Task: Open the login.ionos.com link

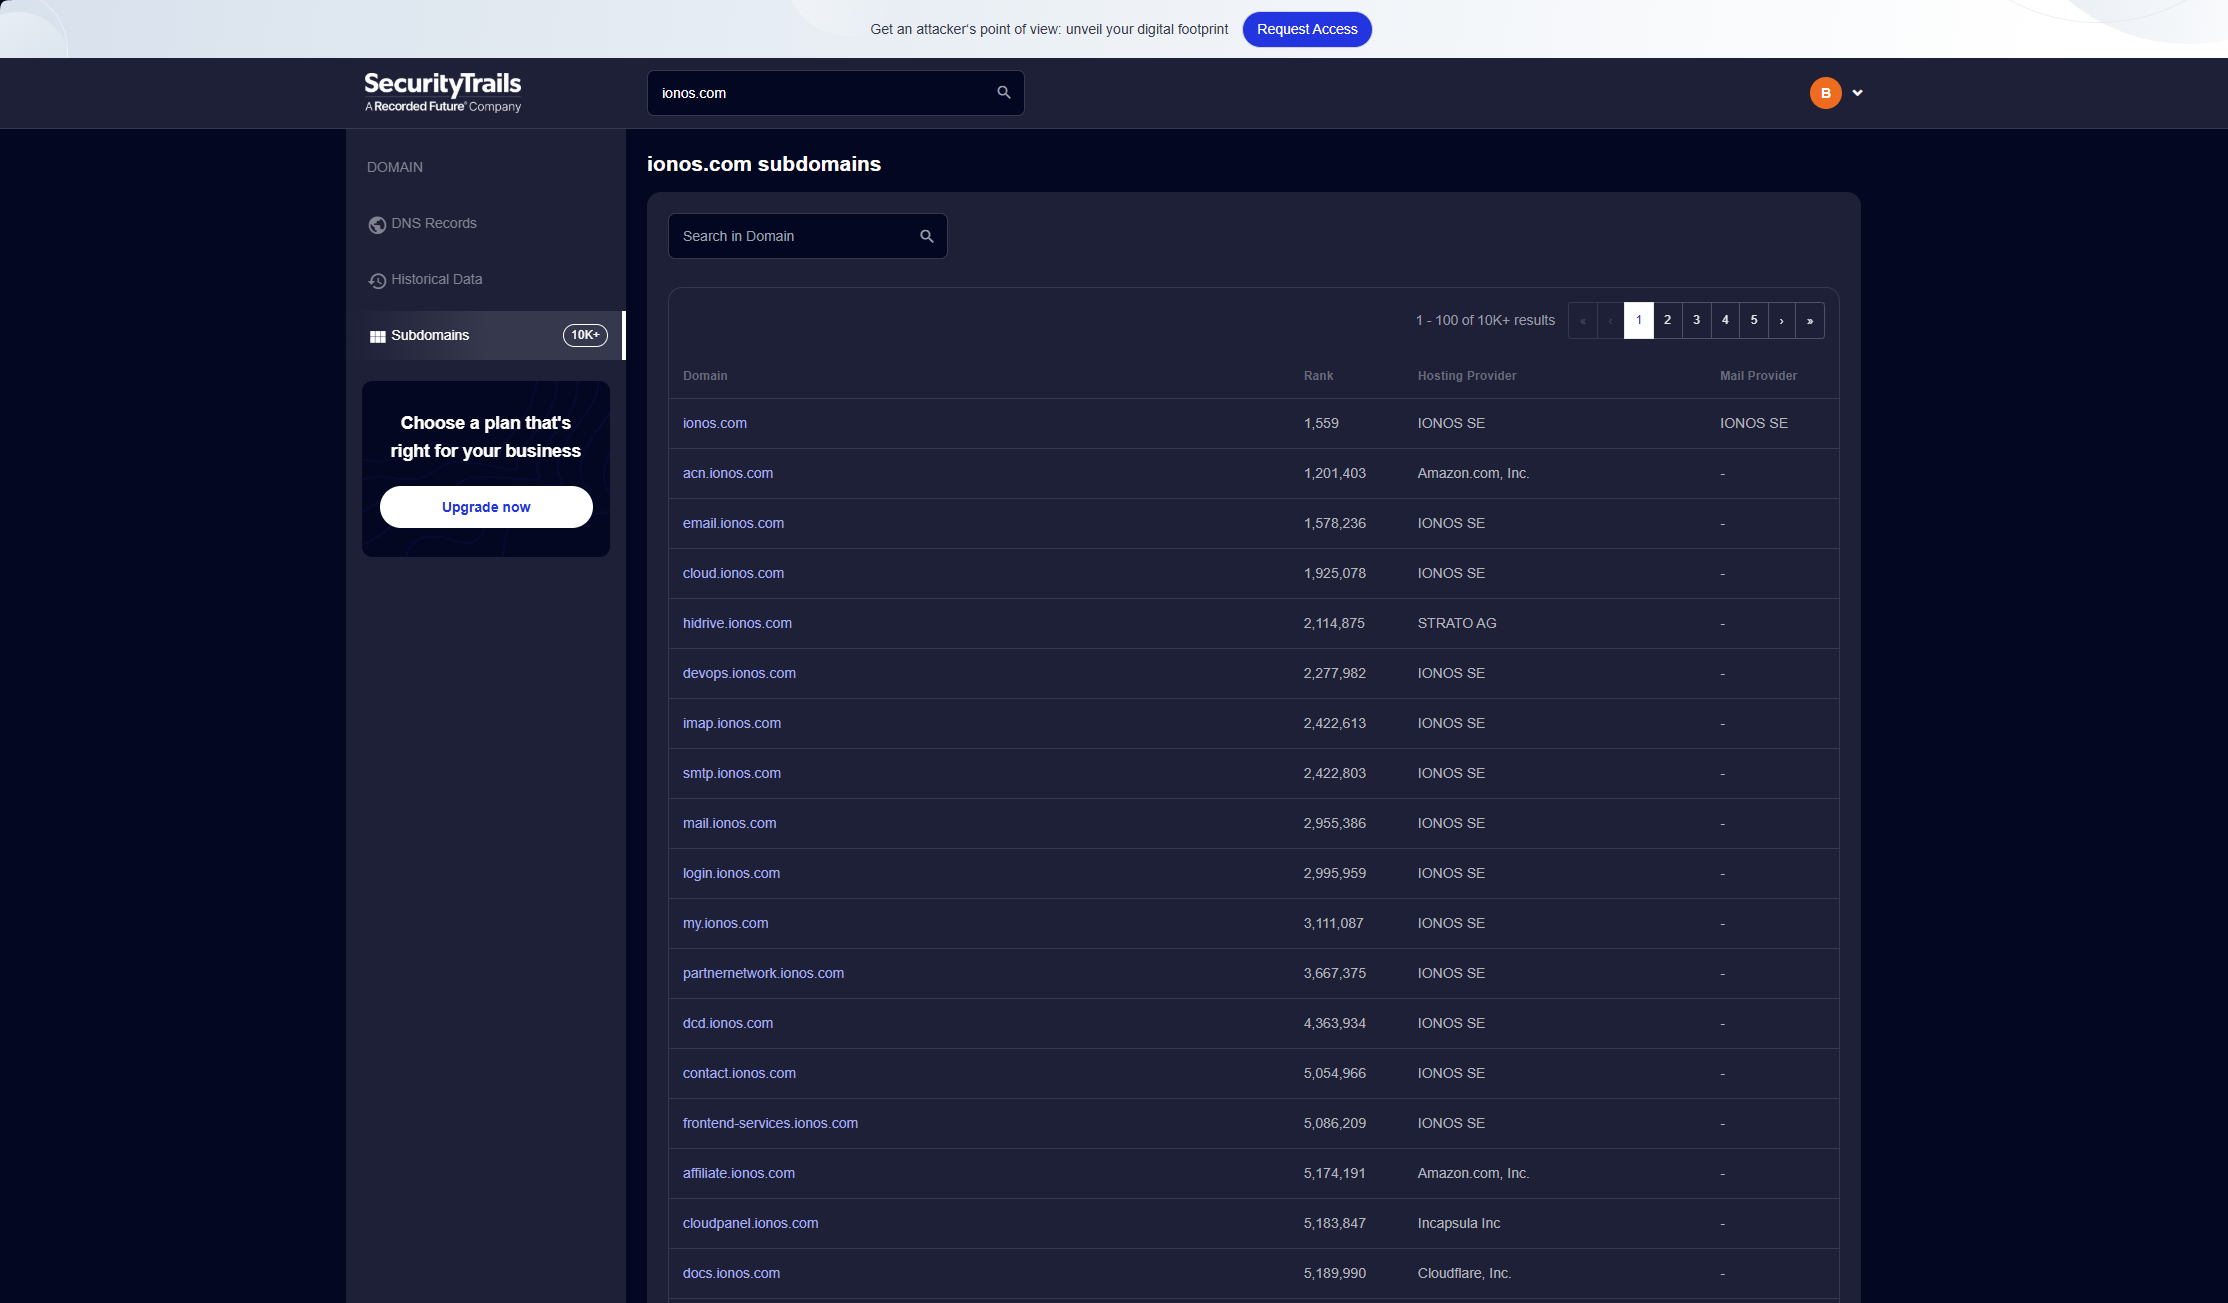Action: pyautogui.click(x=731, y=873)
